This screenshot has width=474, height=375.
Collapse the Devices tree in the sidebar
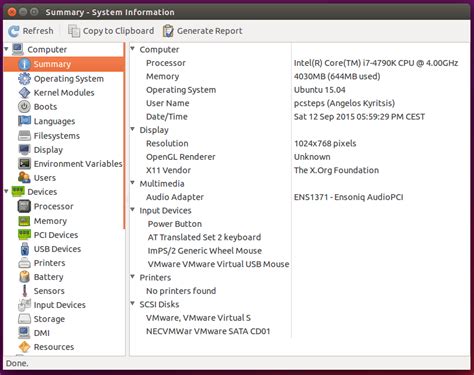(6, 191)
